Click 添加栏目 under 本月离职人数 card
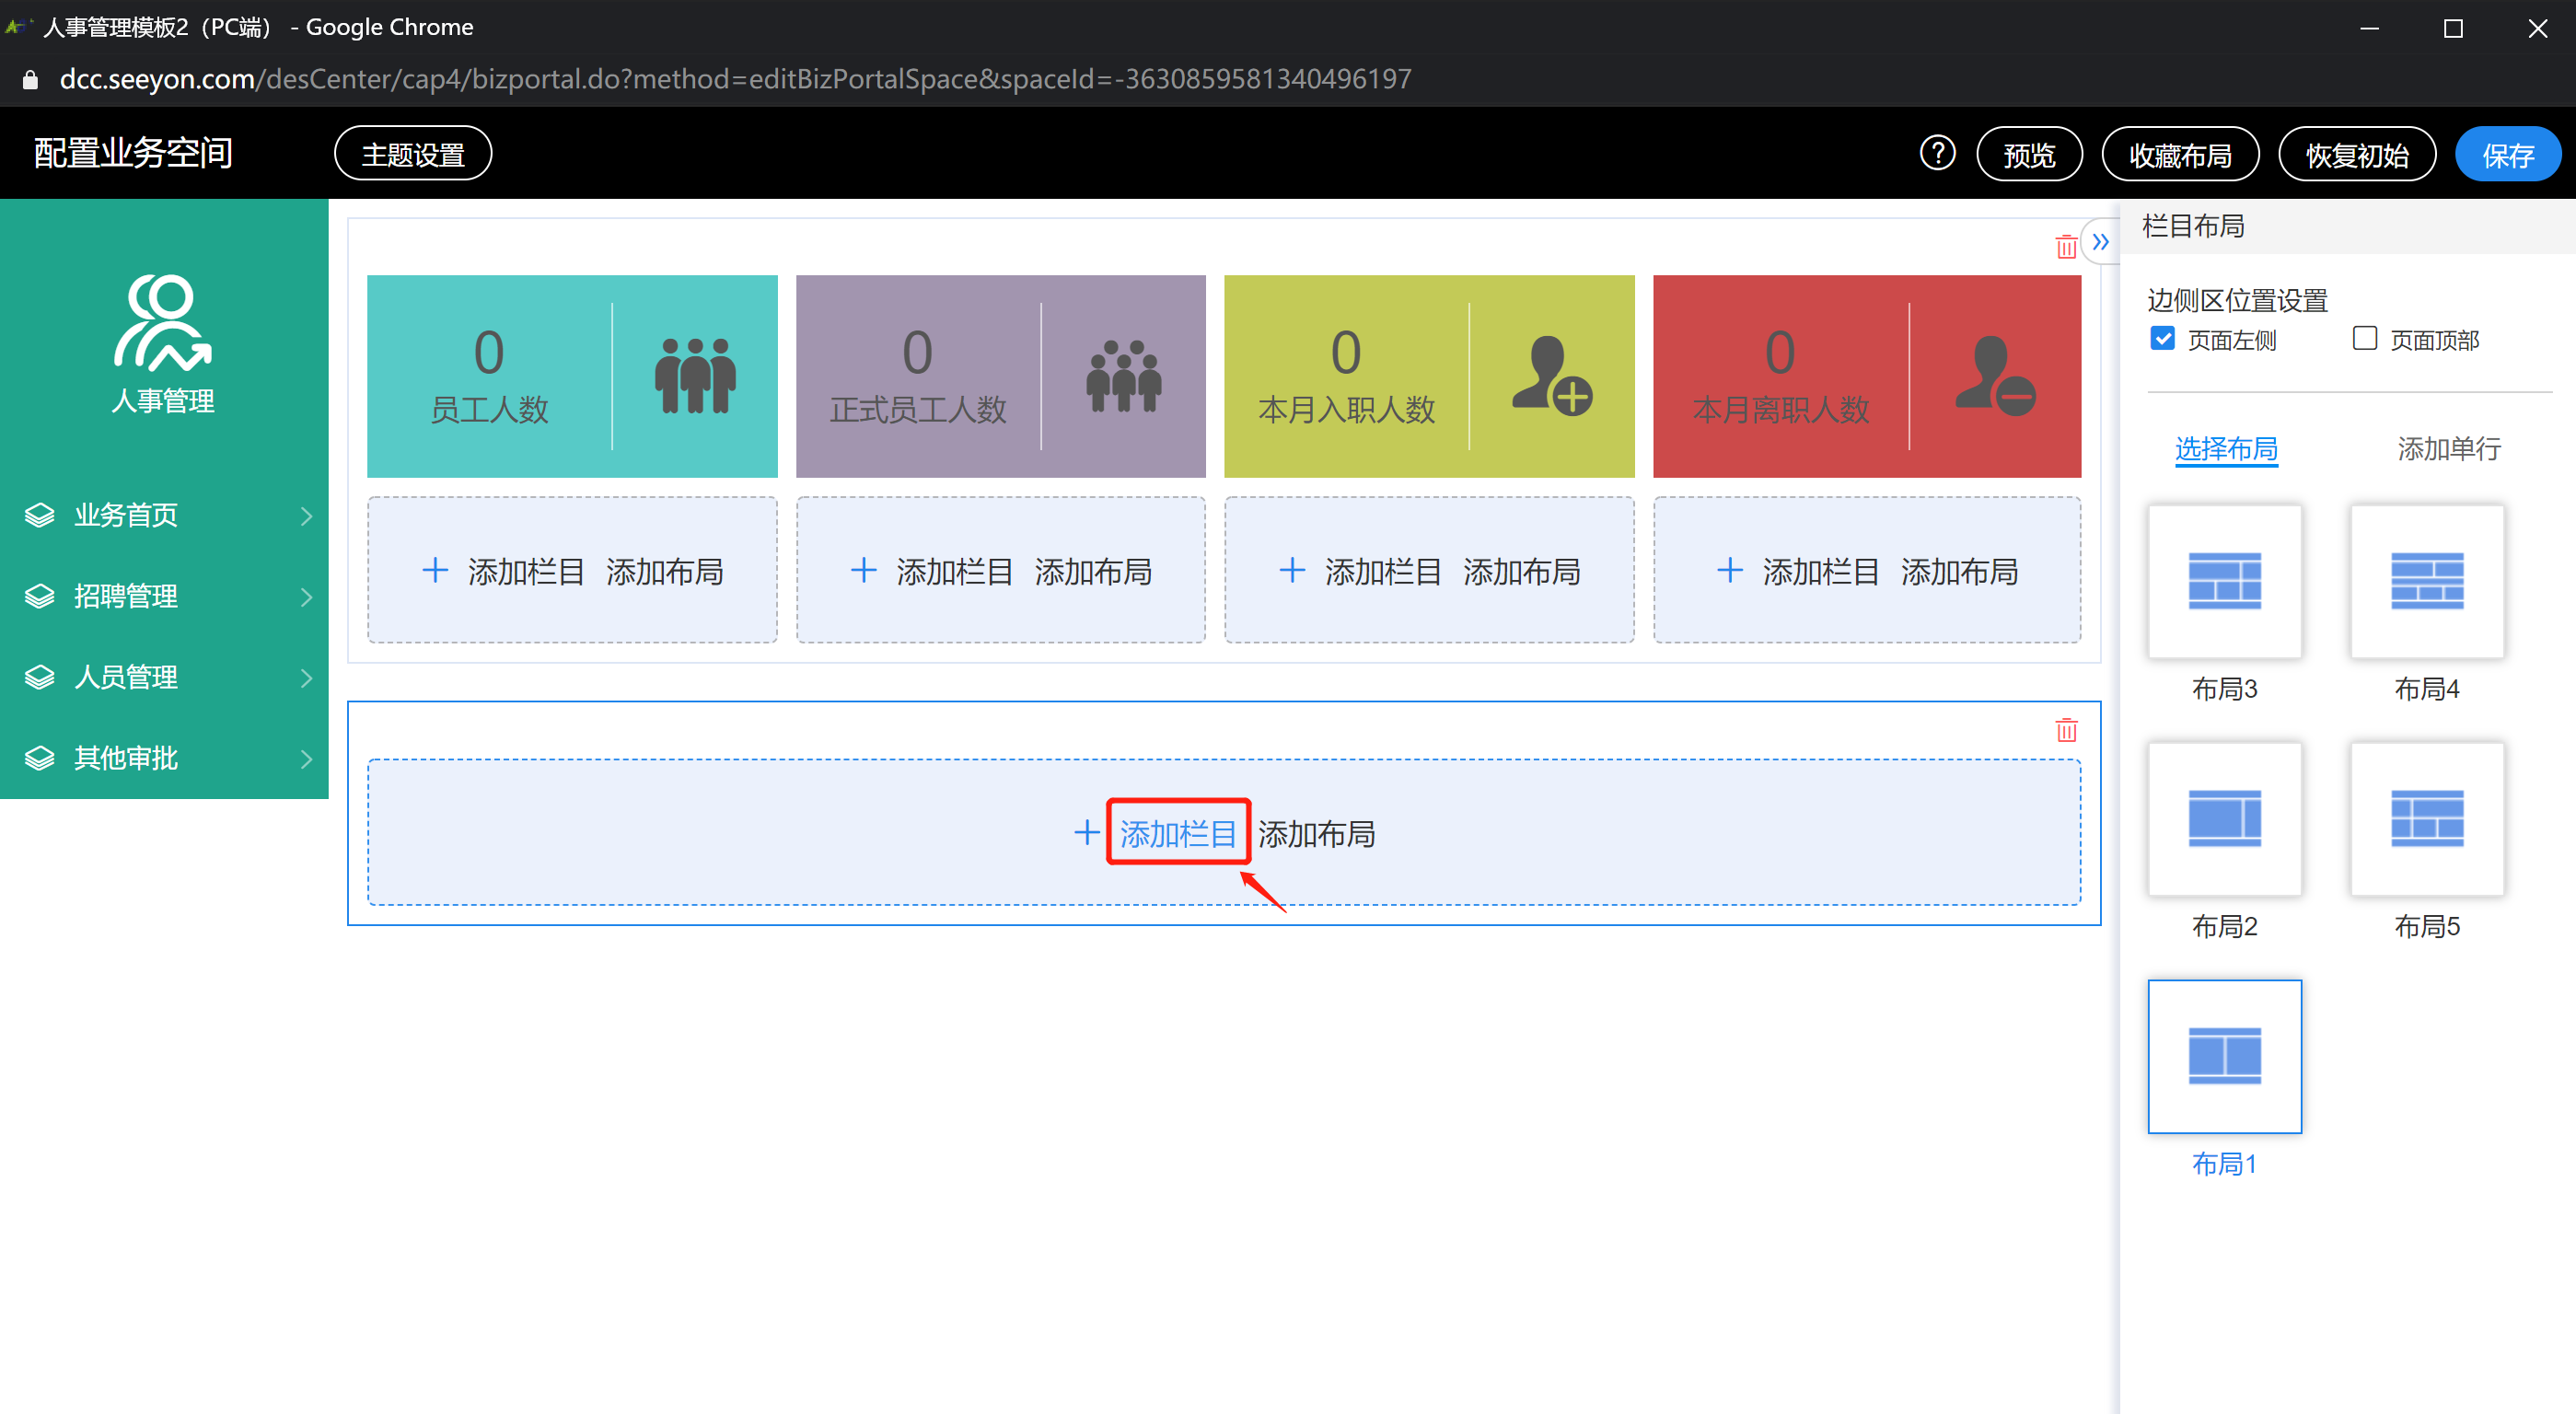This screenshot has height=1414, width=2576. (x=1821, y=571)
